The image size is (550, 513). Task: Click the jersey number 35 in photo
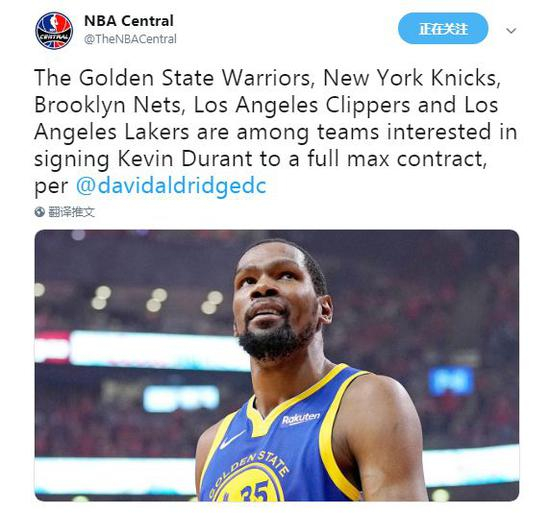click(255, 491)
